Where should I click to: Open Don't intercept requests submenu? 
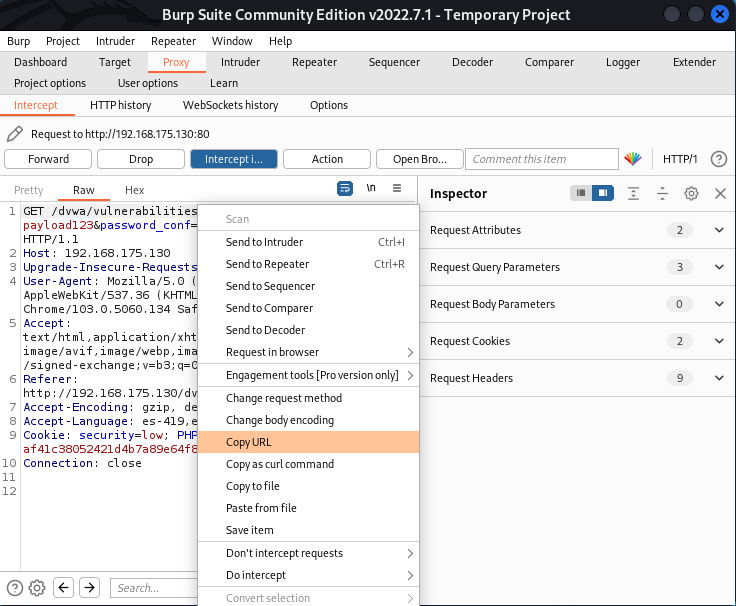point(308,553)
